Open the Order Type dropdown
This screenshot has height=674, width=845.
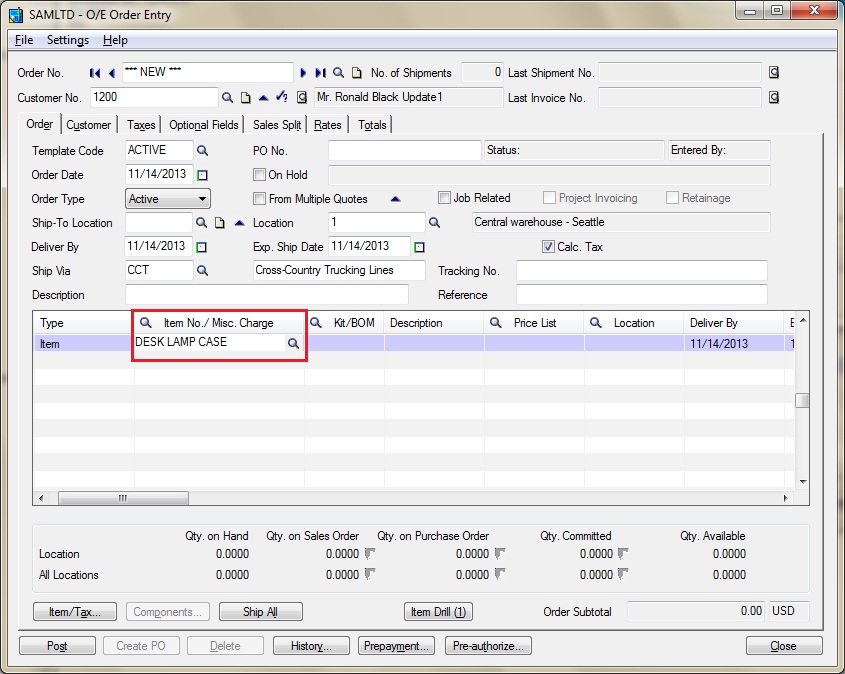(168, 199)
